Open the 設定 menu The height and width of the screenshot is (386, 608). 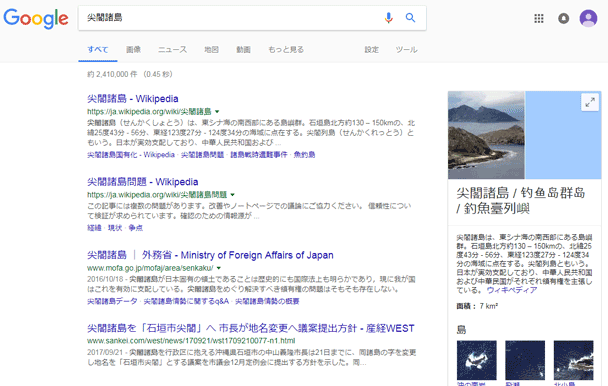371,50
